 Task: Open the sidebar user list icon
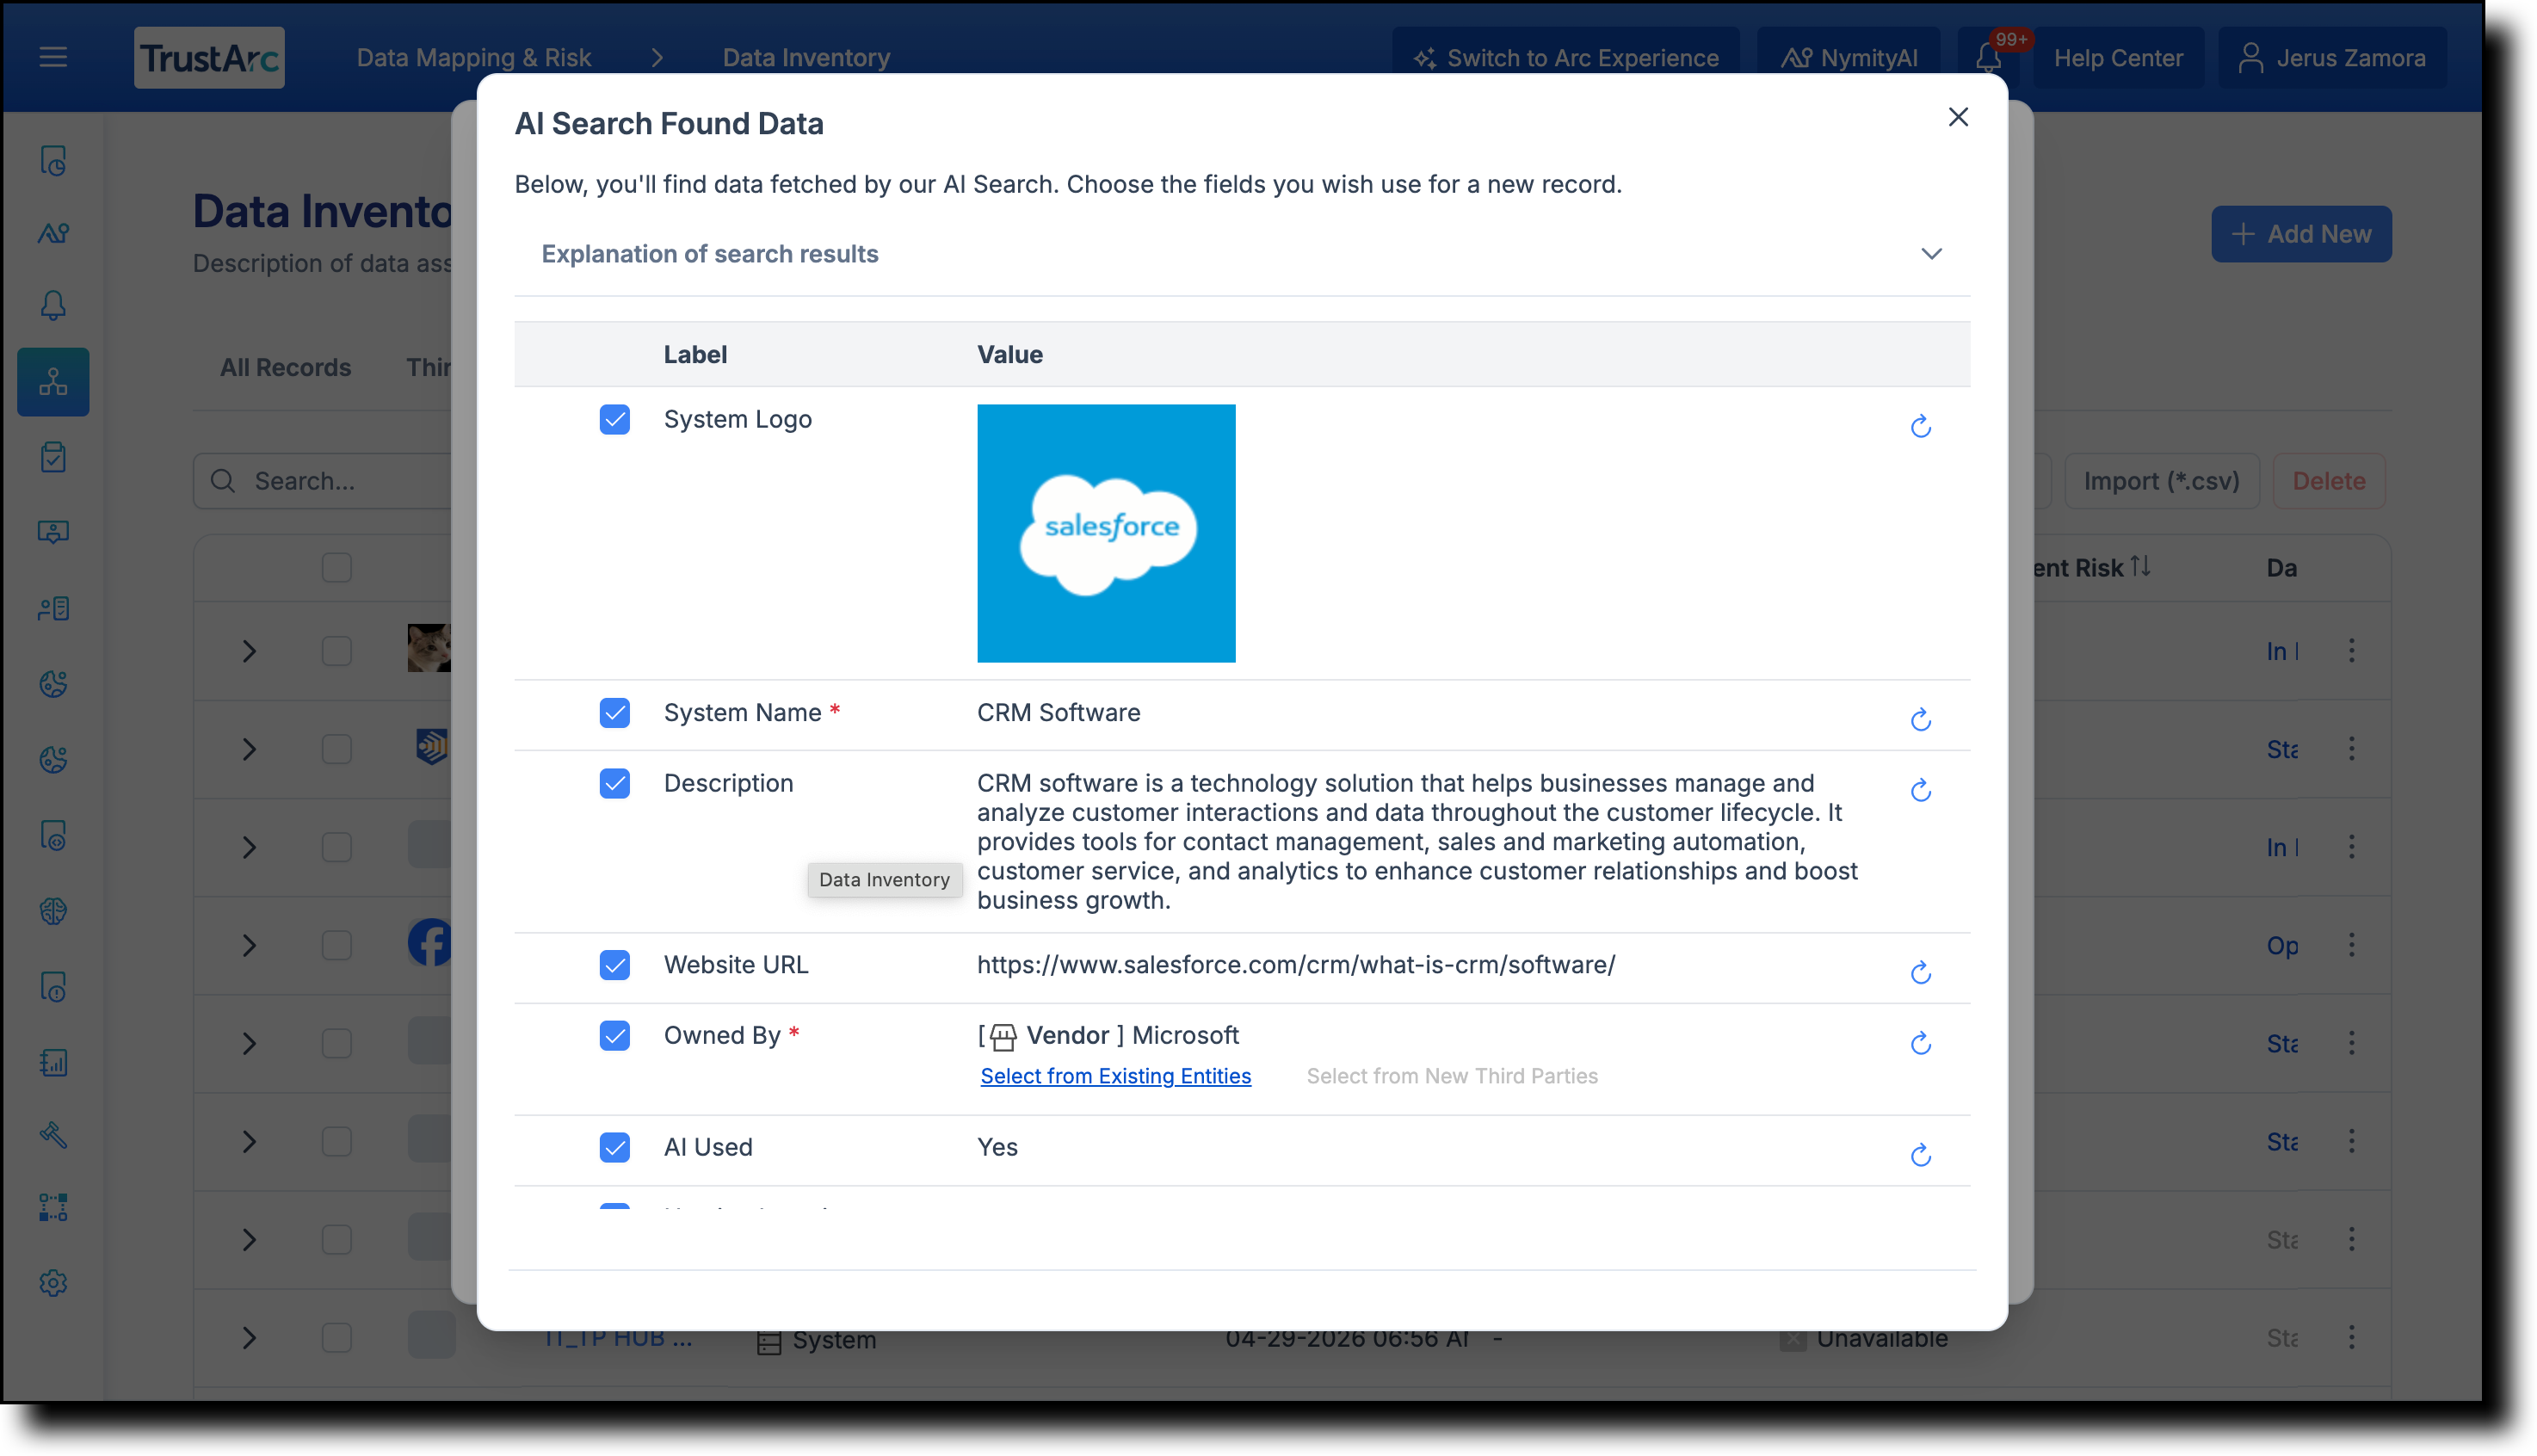[53, 608]
